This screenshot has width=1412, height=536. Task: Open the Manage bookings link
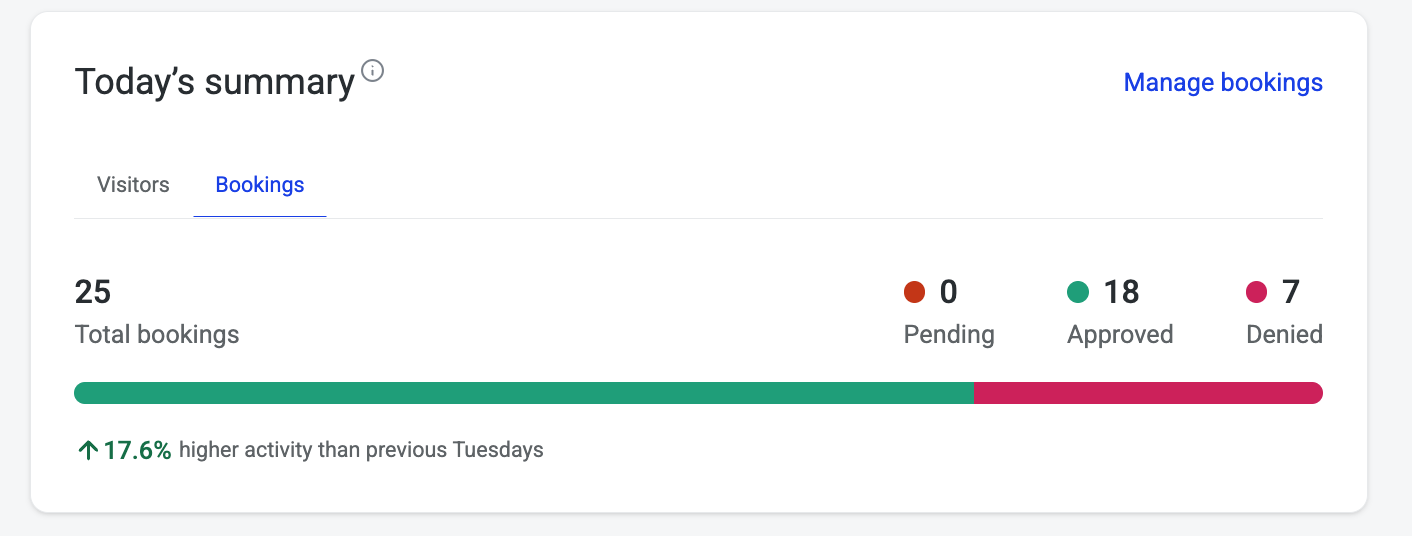(1223, 83)
